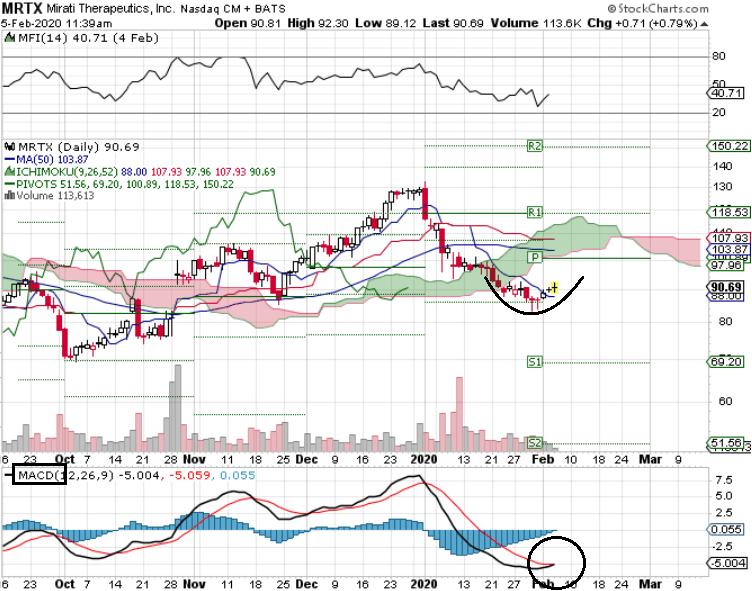
Task: Click the MRTX ticker symbol title
Action: (22, 9)
